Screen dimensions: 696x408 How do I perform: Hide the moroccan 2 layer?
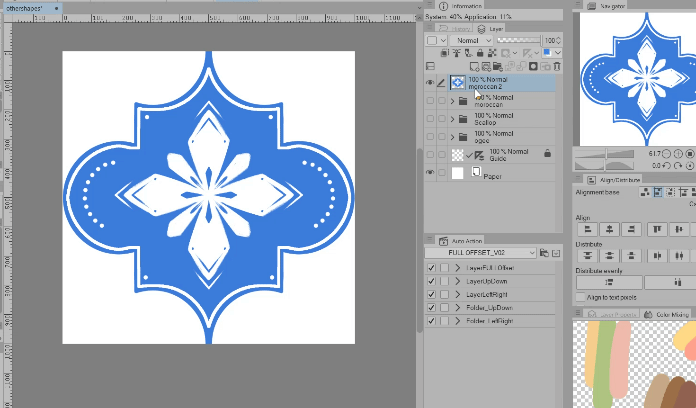[x=430, y=83]
